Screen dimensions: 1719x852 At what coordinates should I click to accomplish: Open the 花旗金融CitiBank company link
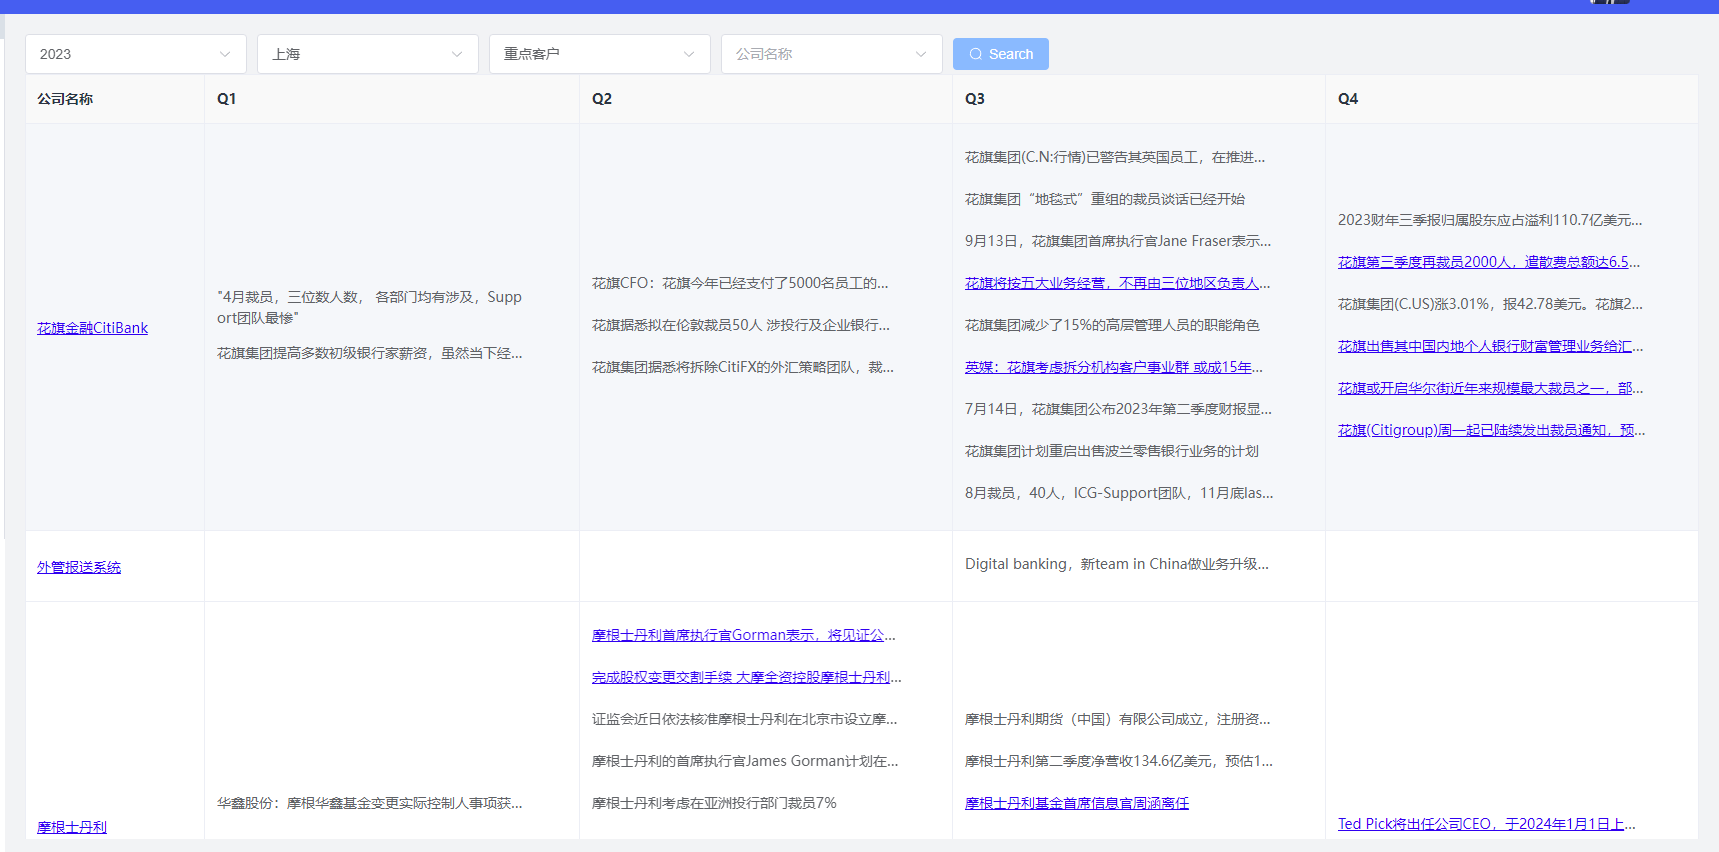pyautogui.click(x=92, y=328)
